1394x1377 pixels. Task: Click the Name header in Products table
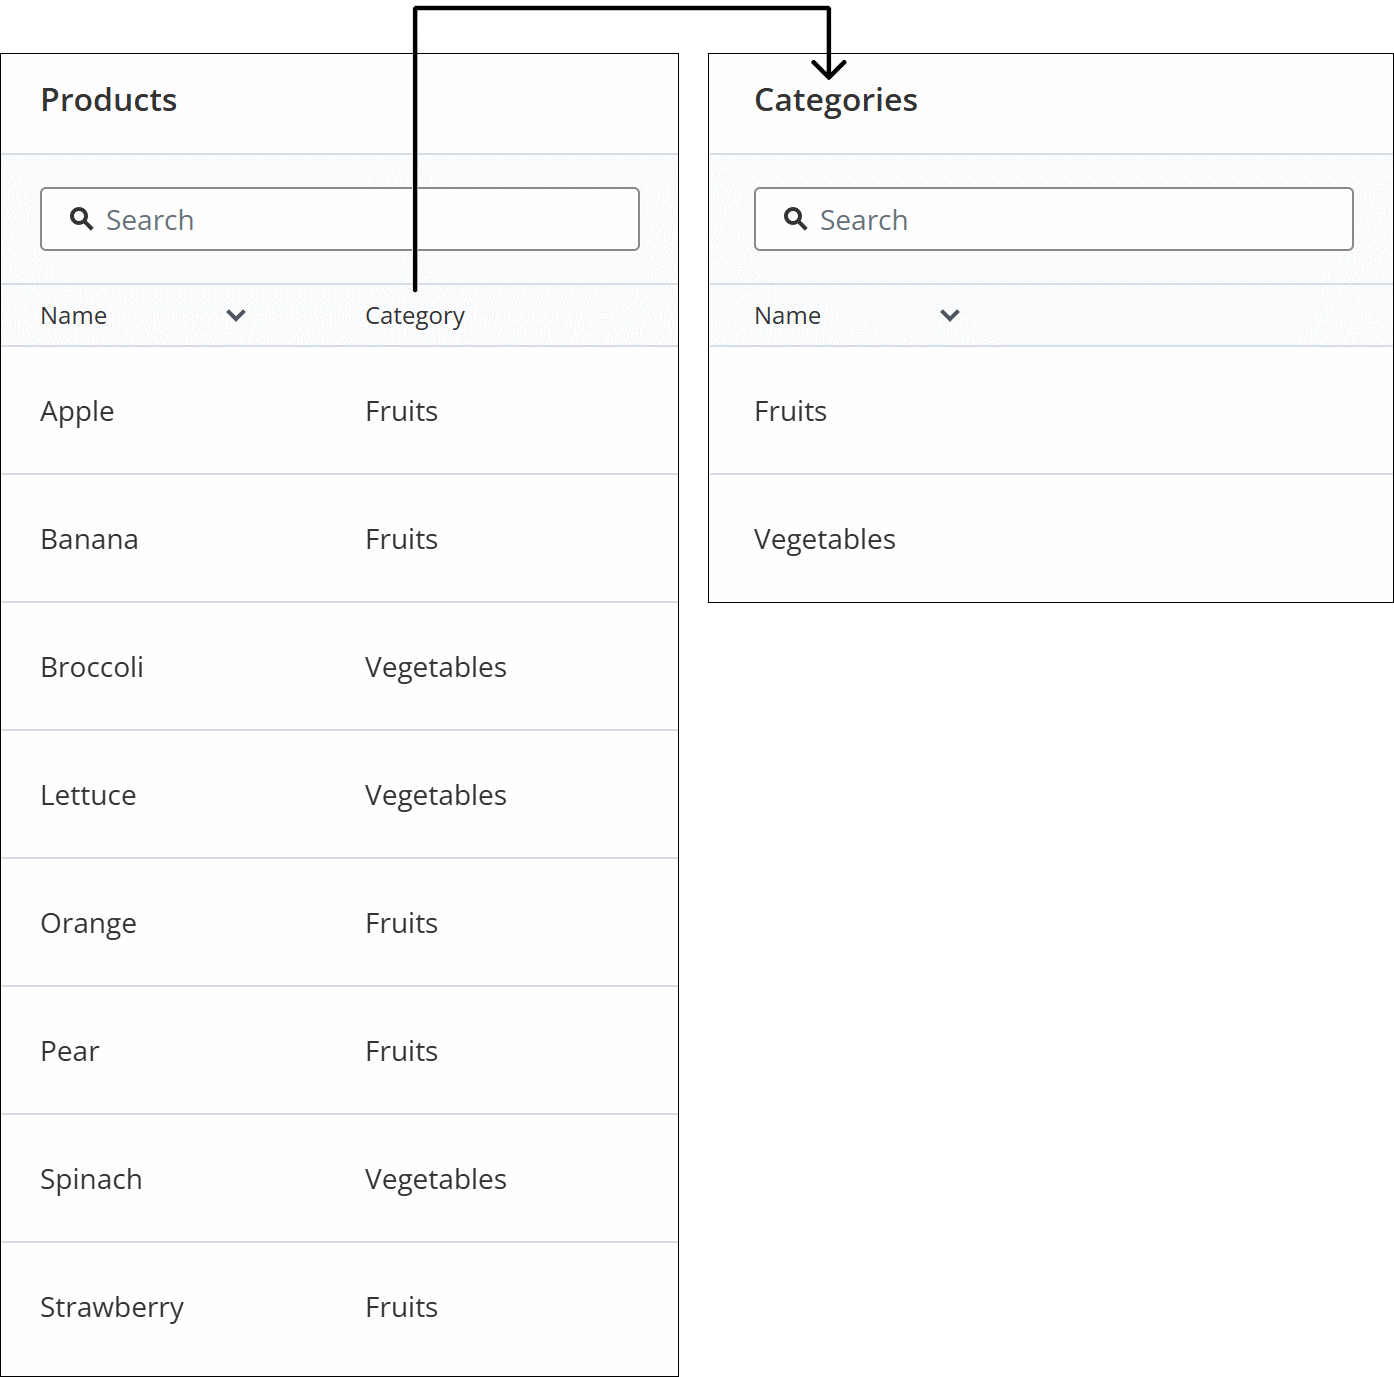click(x=74, y=316)
